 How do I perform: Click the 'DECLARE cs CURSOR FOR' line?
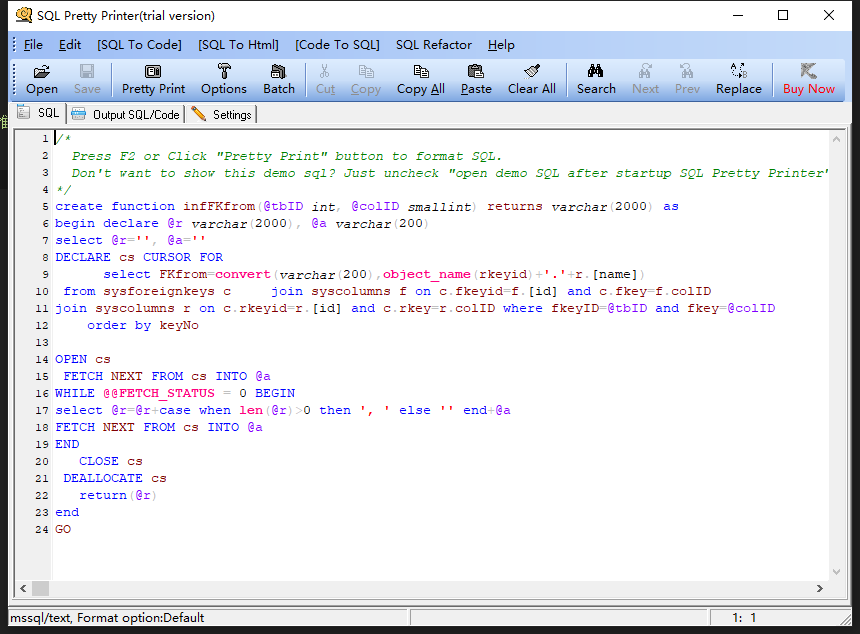tap(139, 257)
